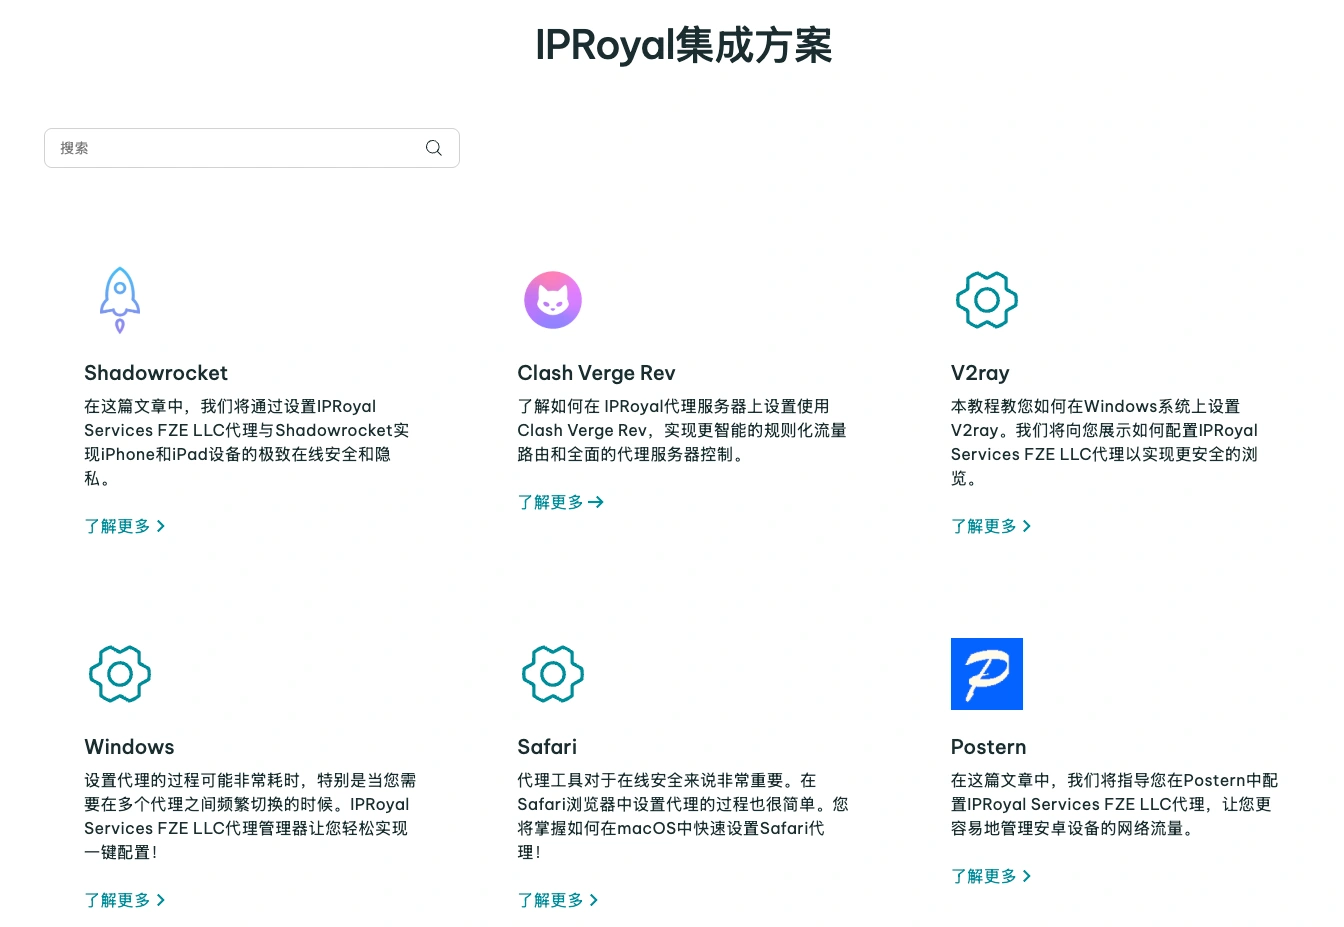This screenshot has height=927, width=1344.
Task: Click the V2ray description paragraph
Action: pyautogui.click(x=1105, y=442)
